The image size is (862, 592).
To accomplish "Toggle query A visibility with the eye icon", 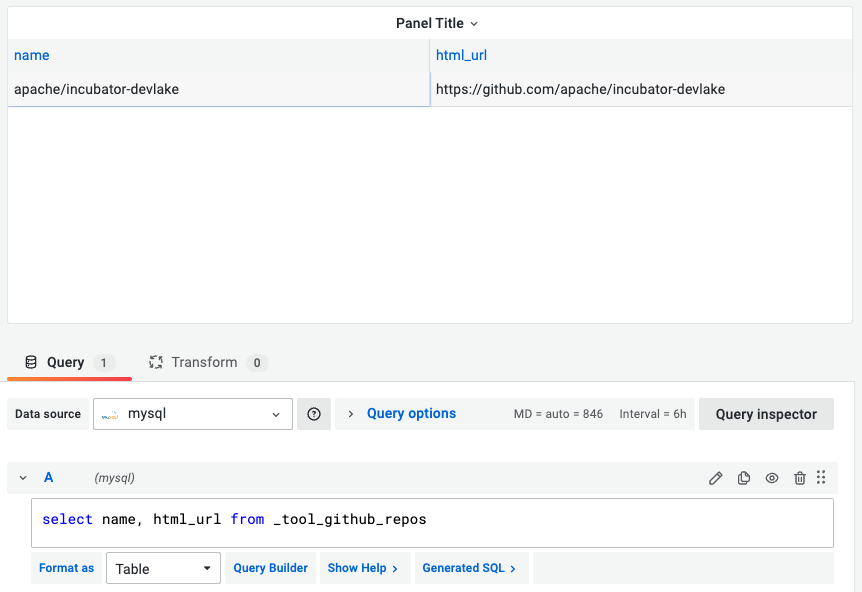I will (772, 478).
